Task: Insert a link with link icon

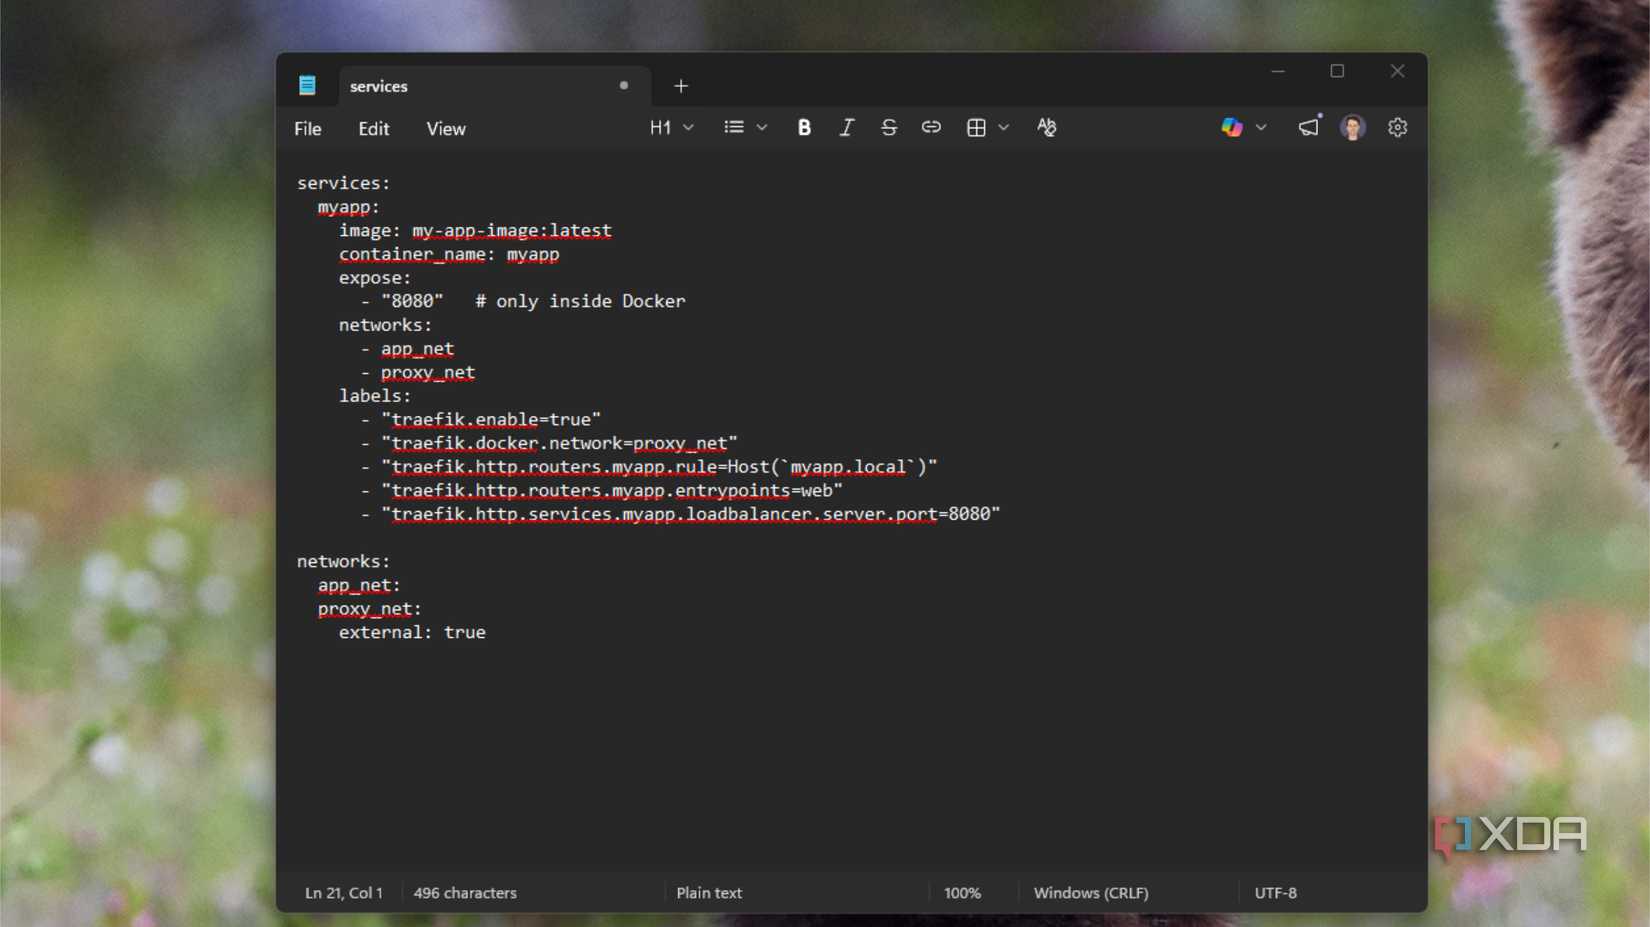Action: [931, 128]
